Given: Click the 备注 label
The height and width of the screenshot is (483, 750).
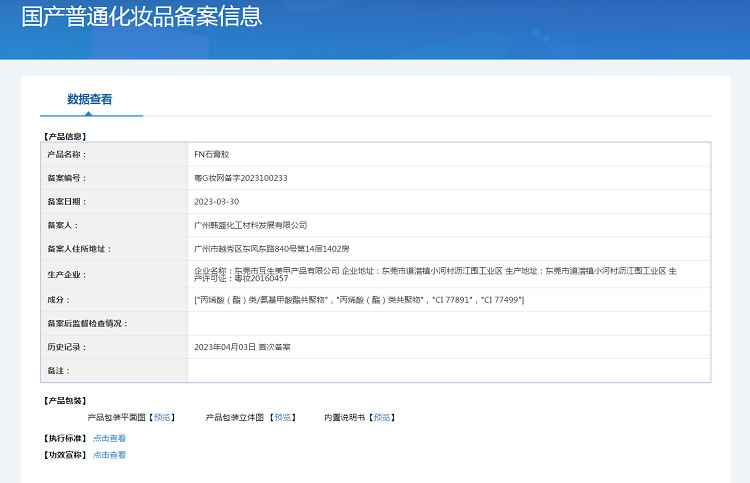Looking at the screenshot, I should tap(58, 371).
